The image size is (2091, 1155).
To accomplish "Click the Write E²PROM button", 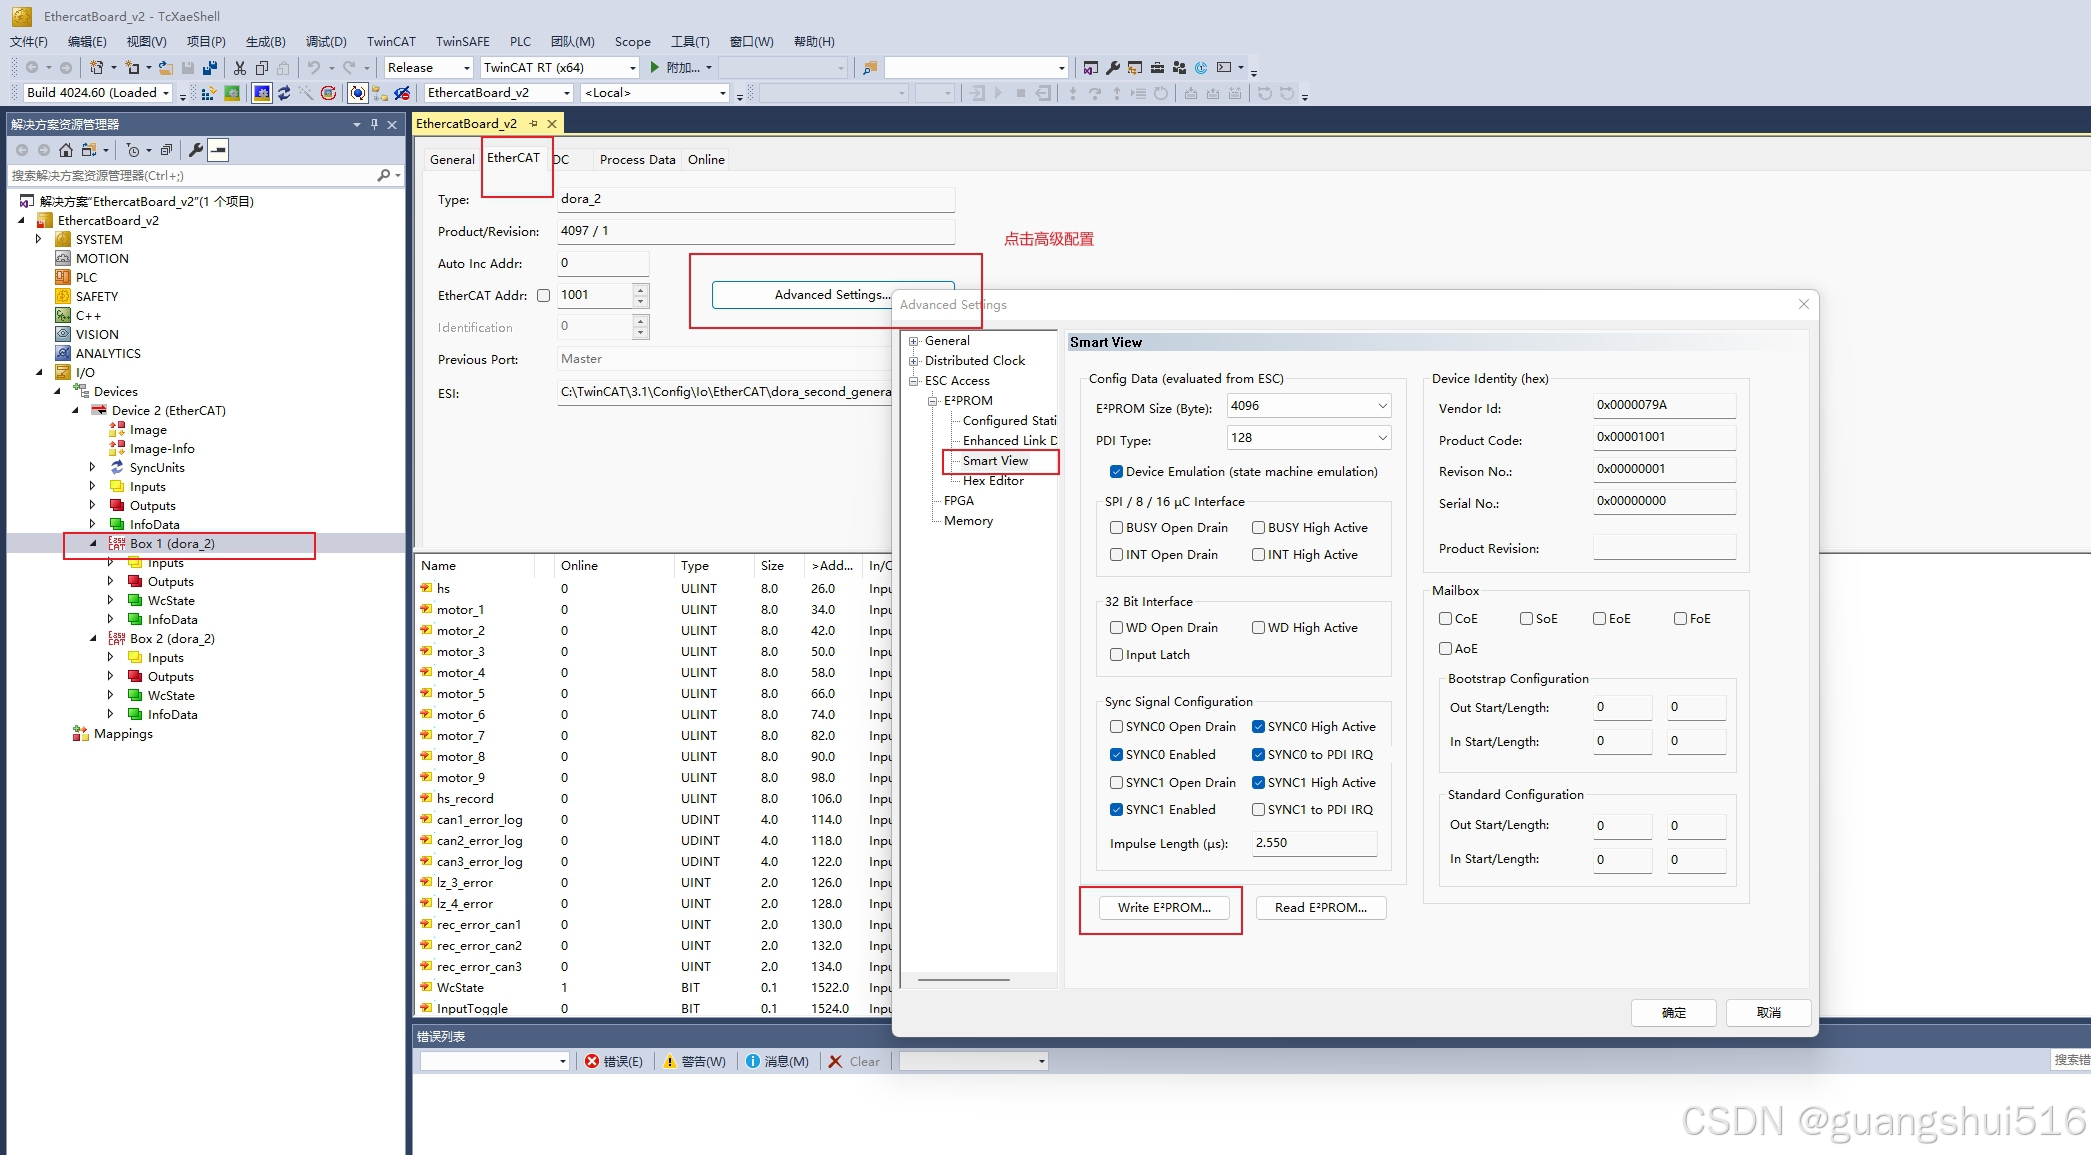I will coord(1163,908).
